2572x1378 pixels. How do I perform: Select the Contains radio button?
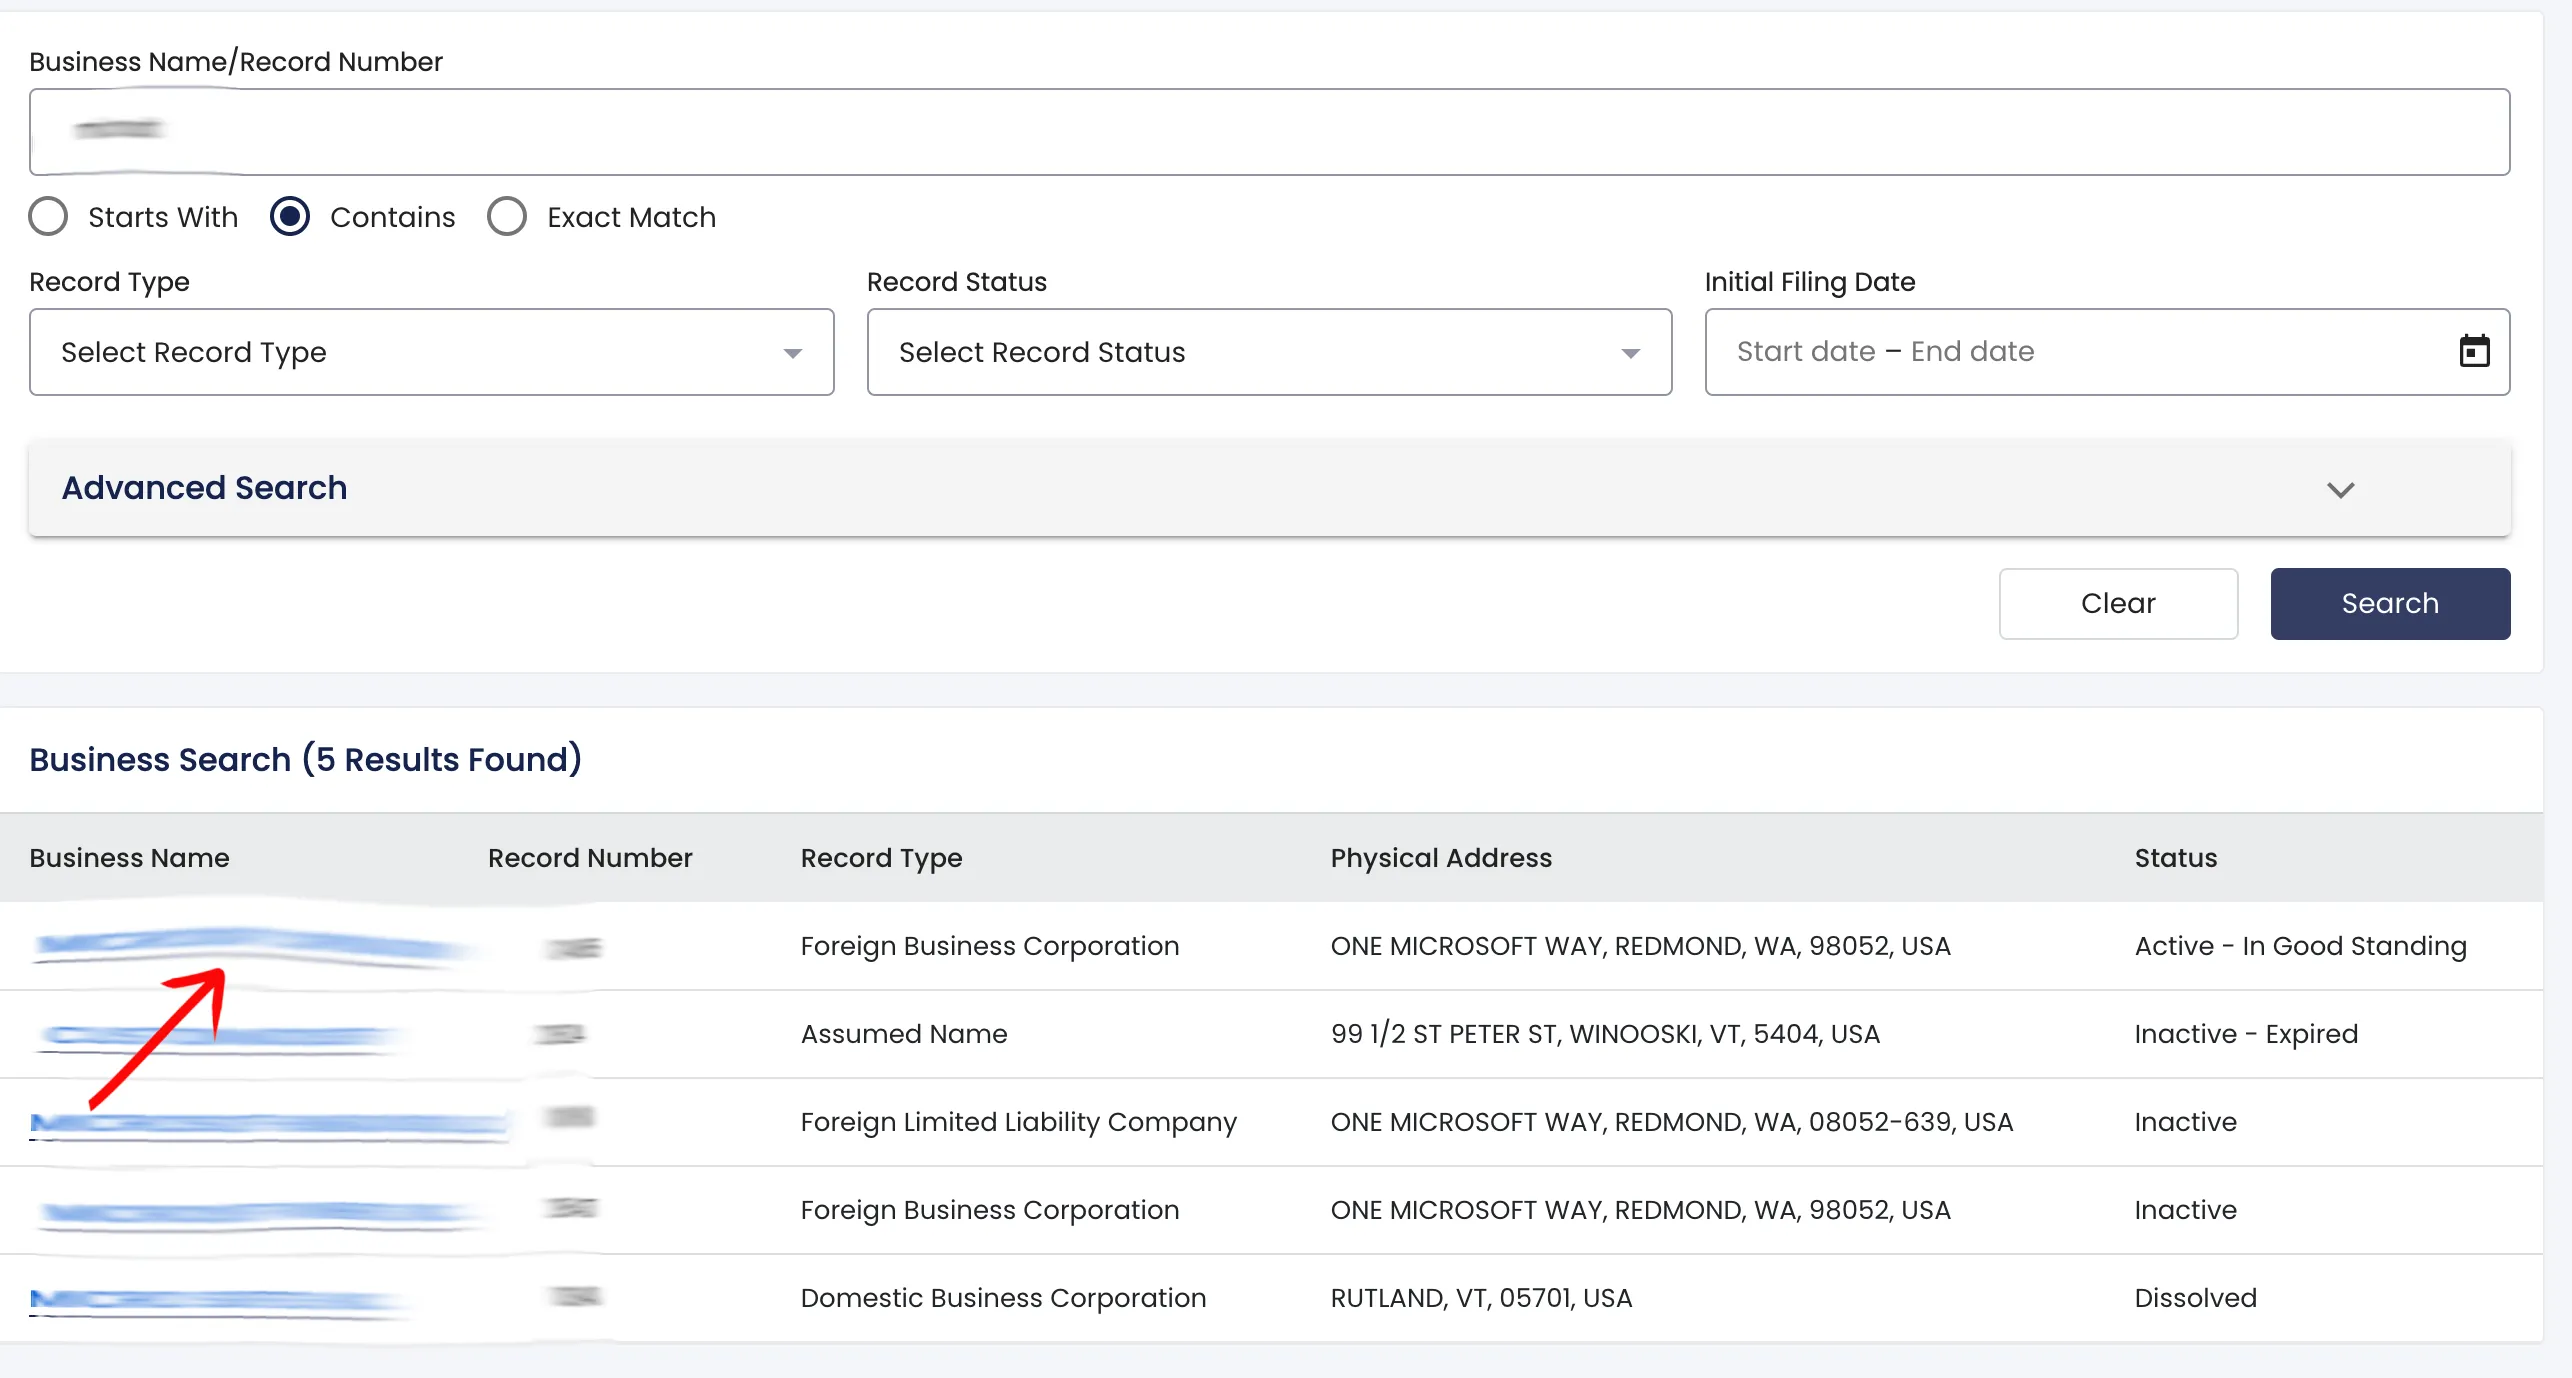point(290,217)
